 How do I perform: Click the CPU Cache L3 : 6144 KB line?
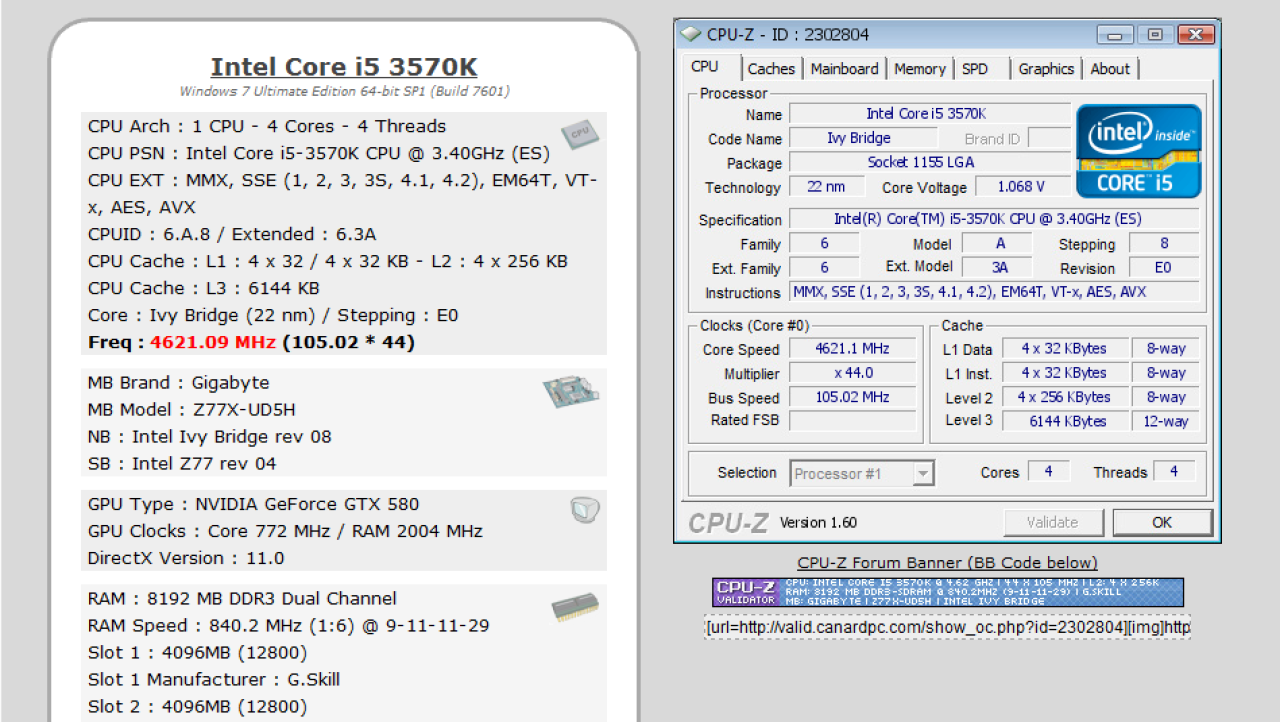(x=204, y=288)
